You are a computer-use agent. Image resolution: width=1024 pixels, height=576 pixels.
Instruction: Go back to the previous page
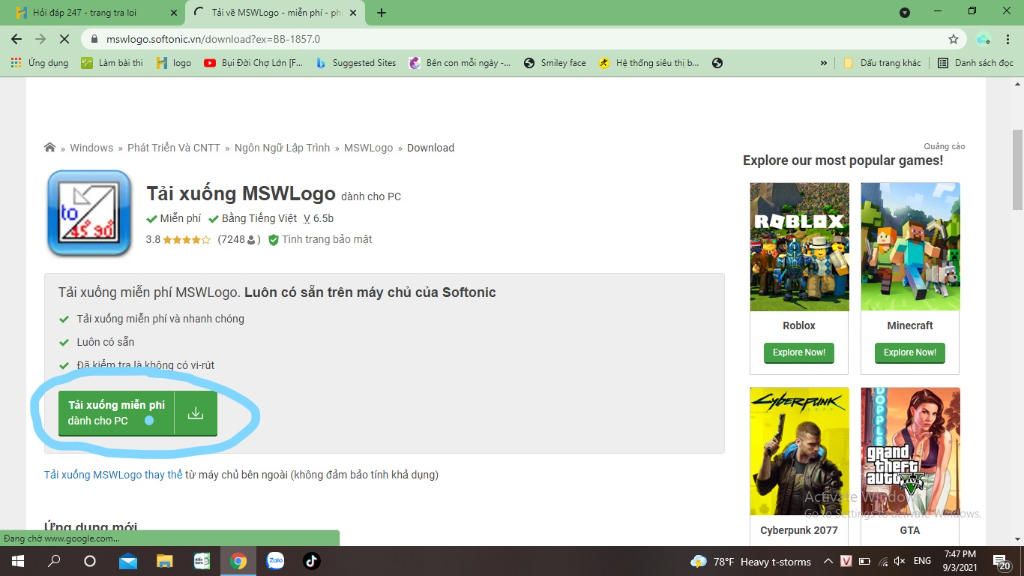(17, 39)
